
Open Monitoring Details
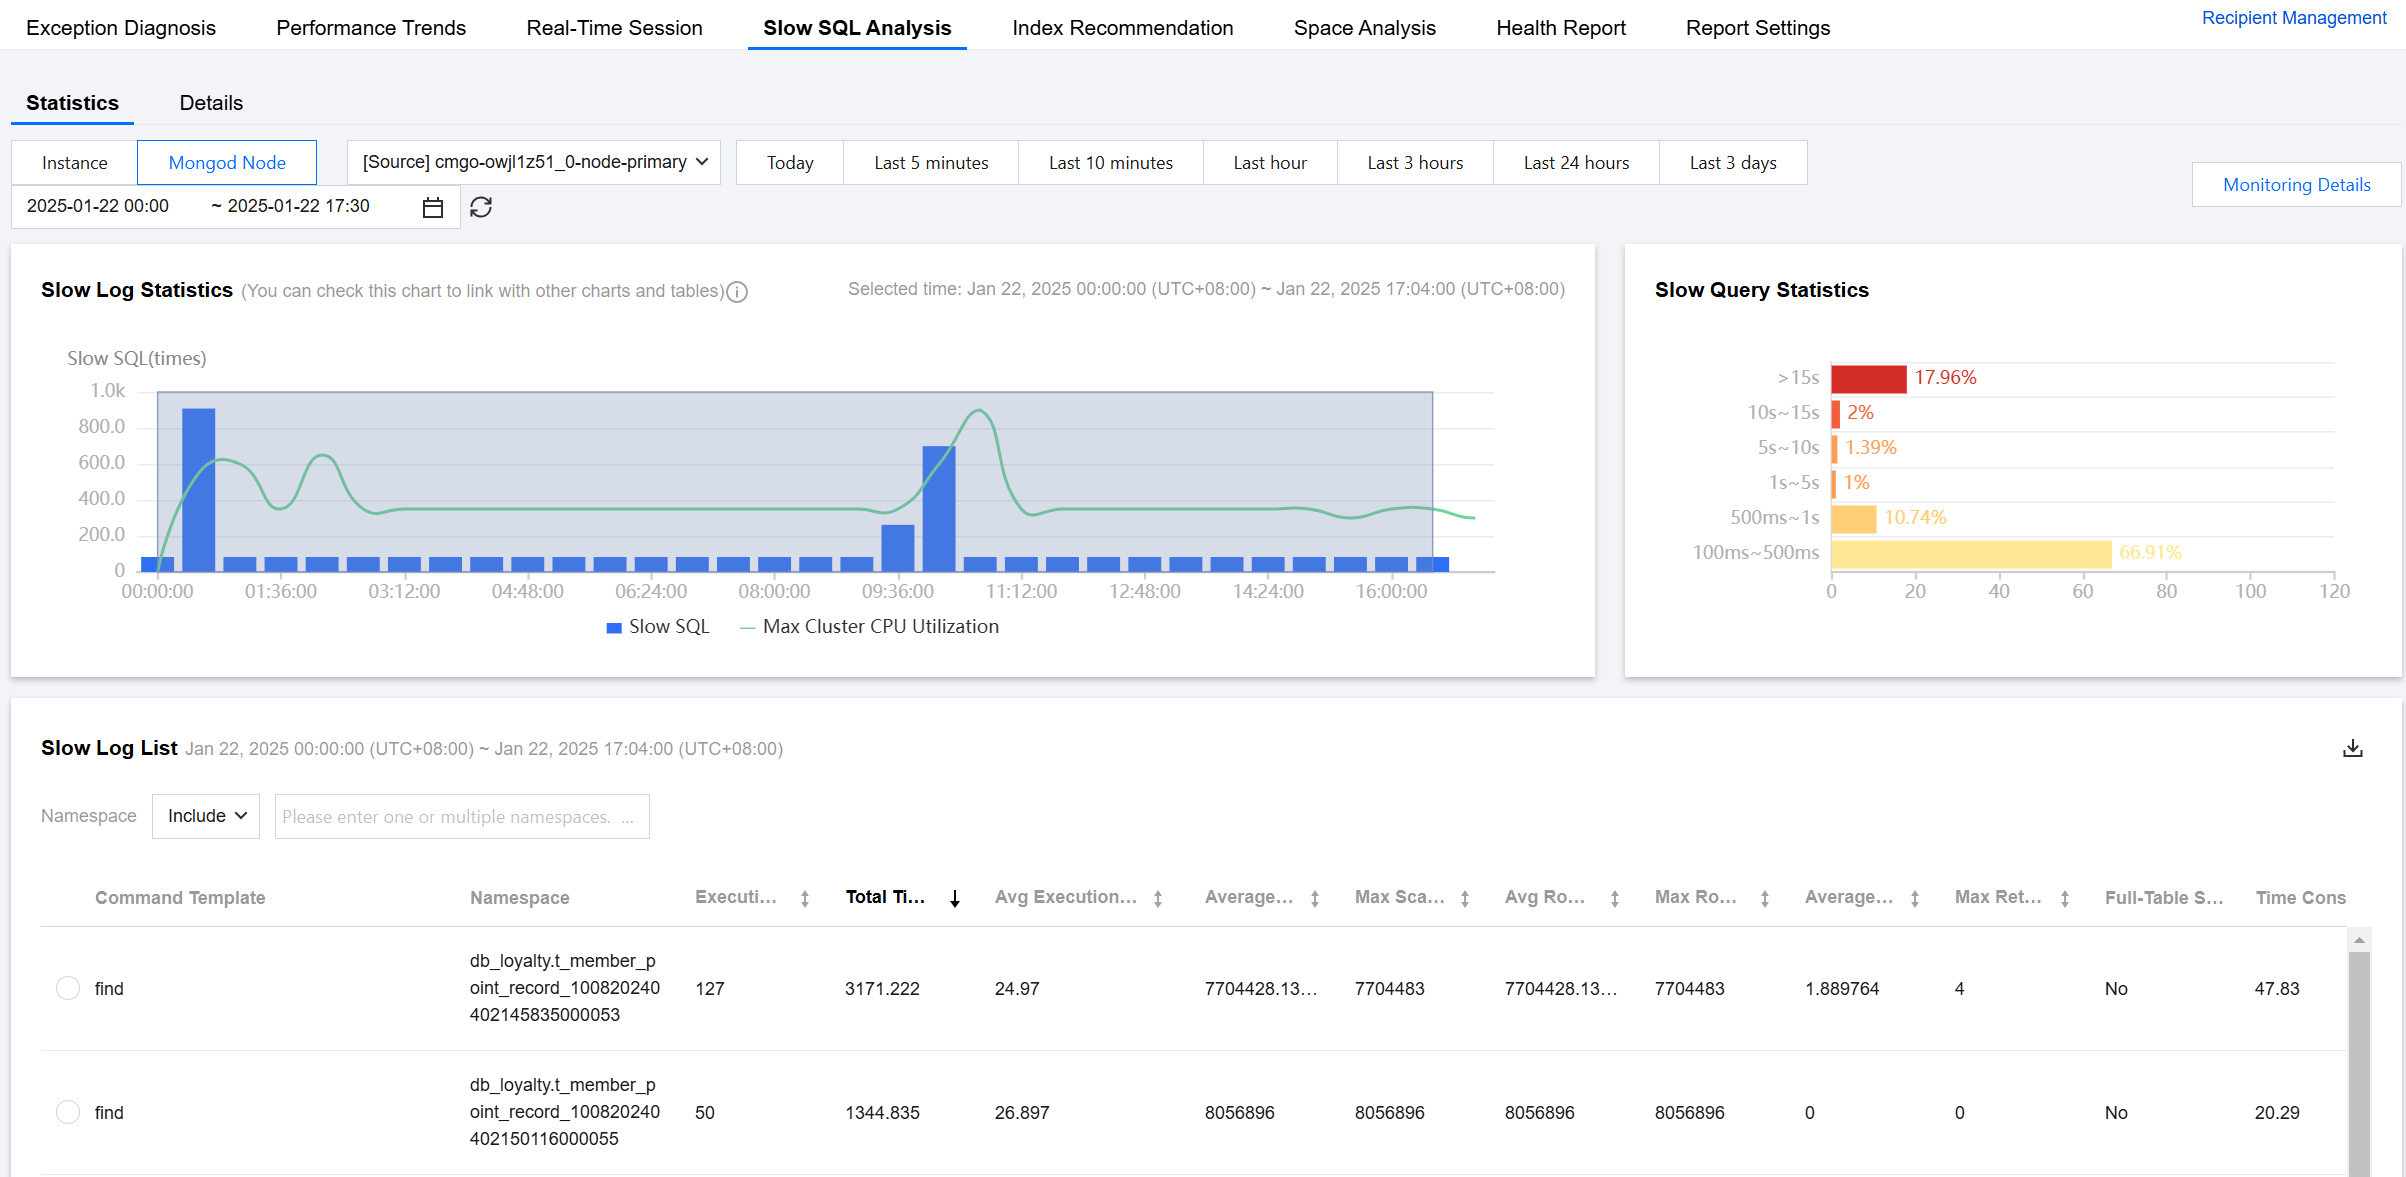click(x=2296, y=185)
